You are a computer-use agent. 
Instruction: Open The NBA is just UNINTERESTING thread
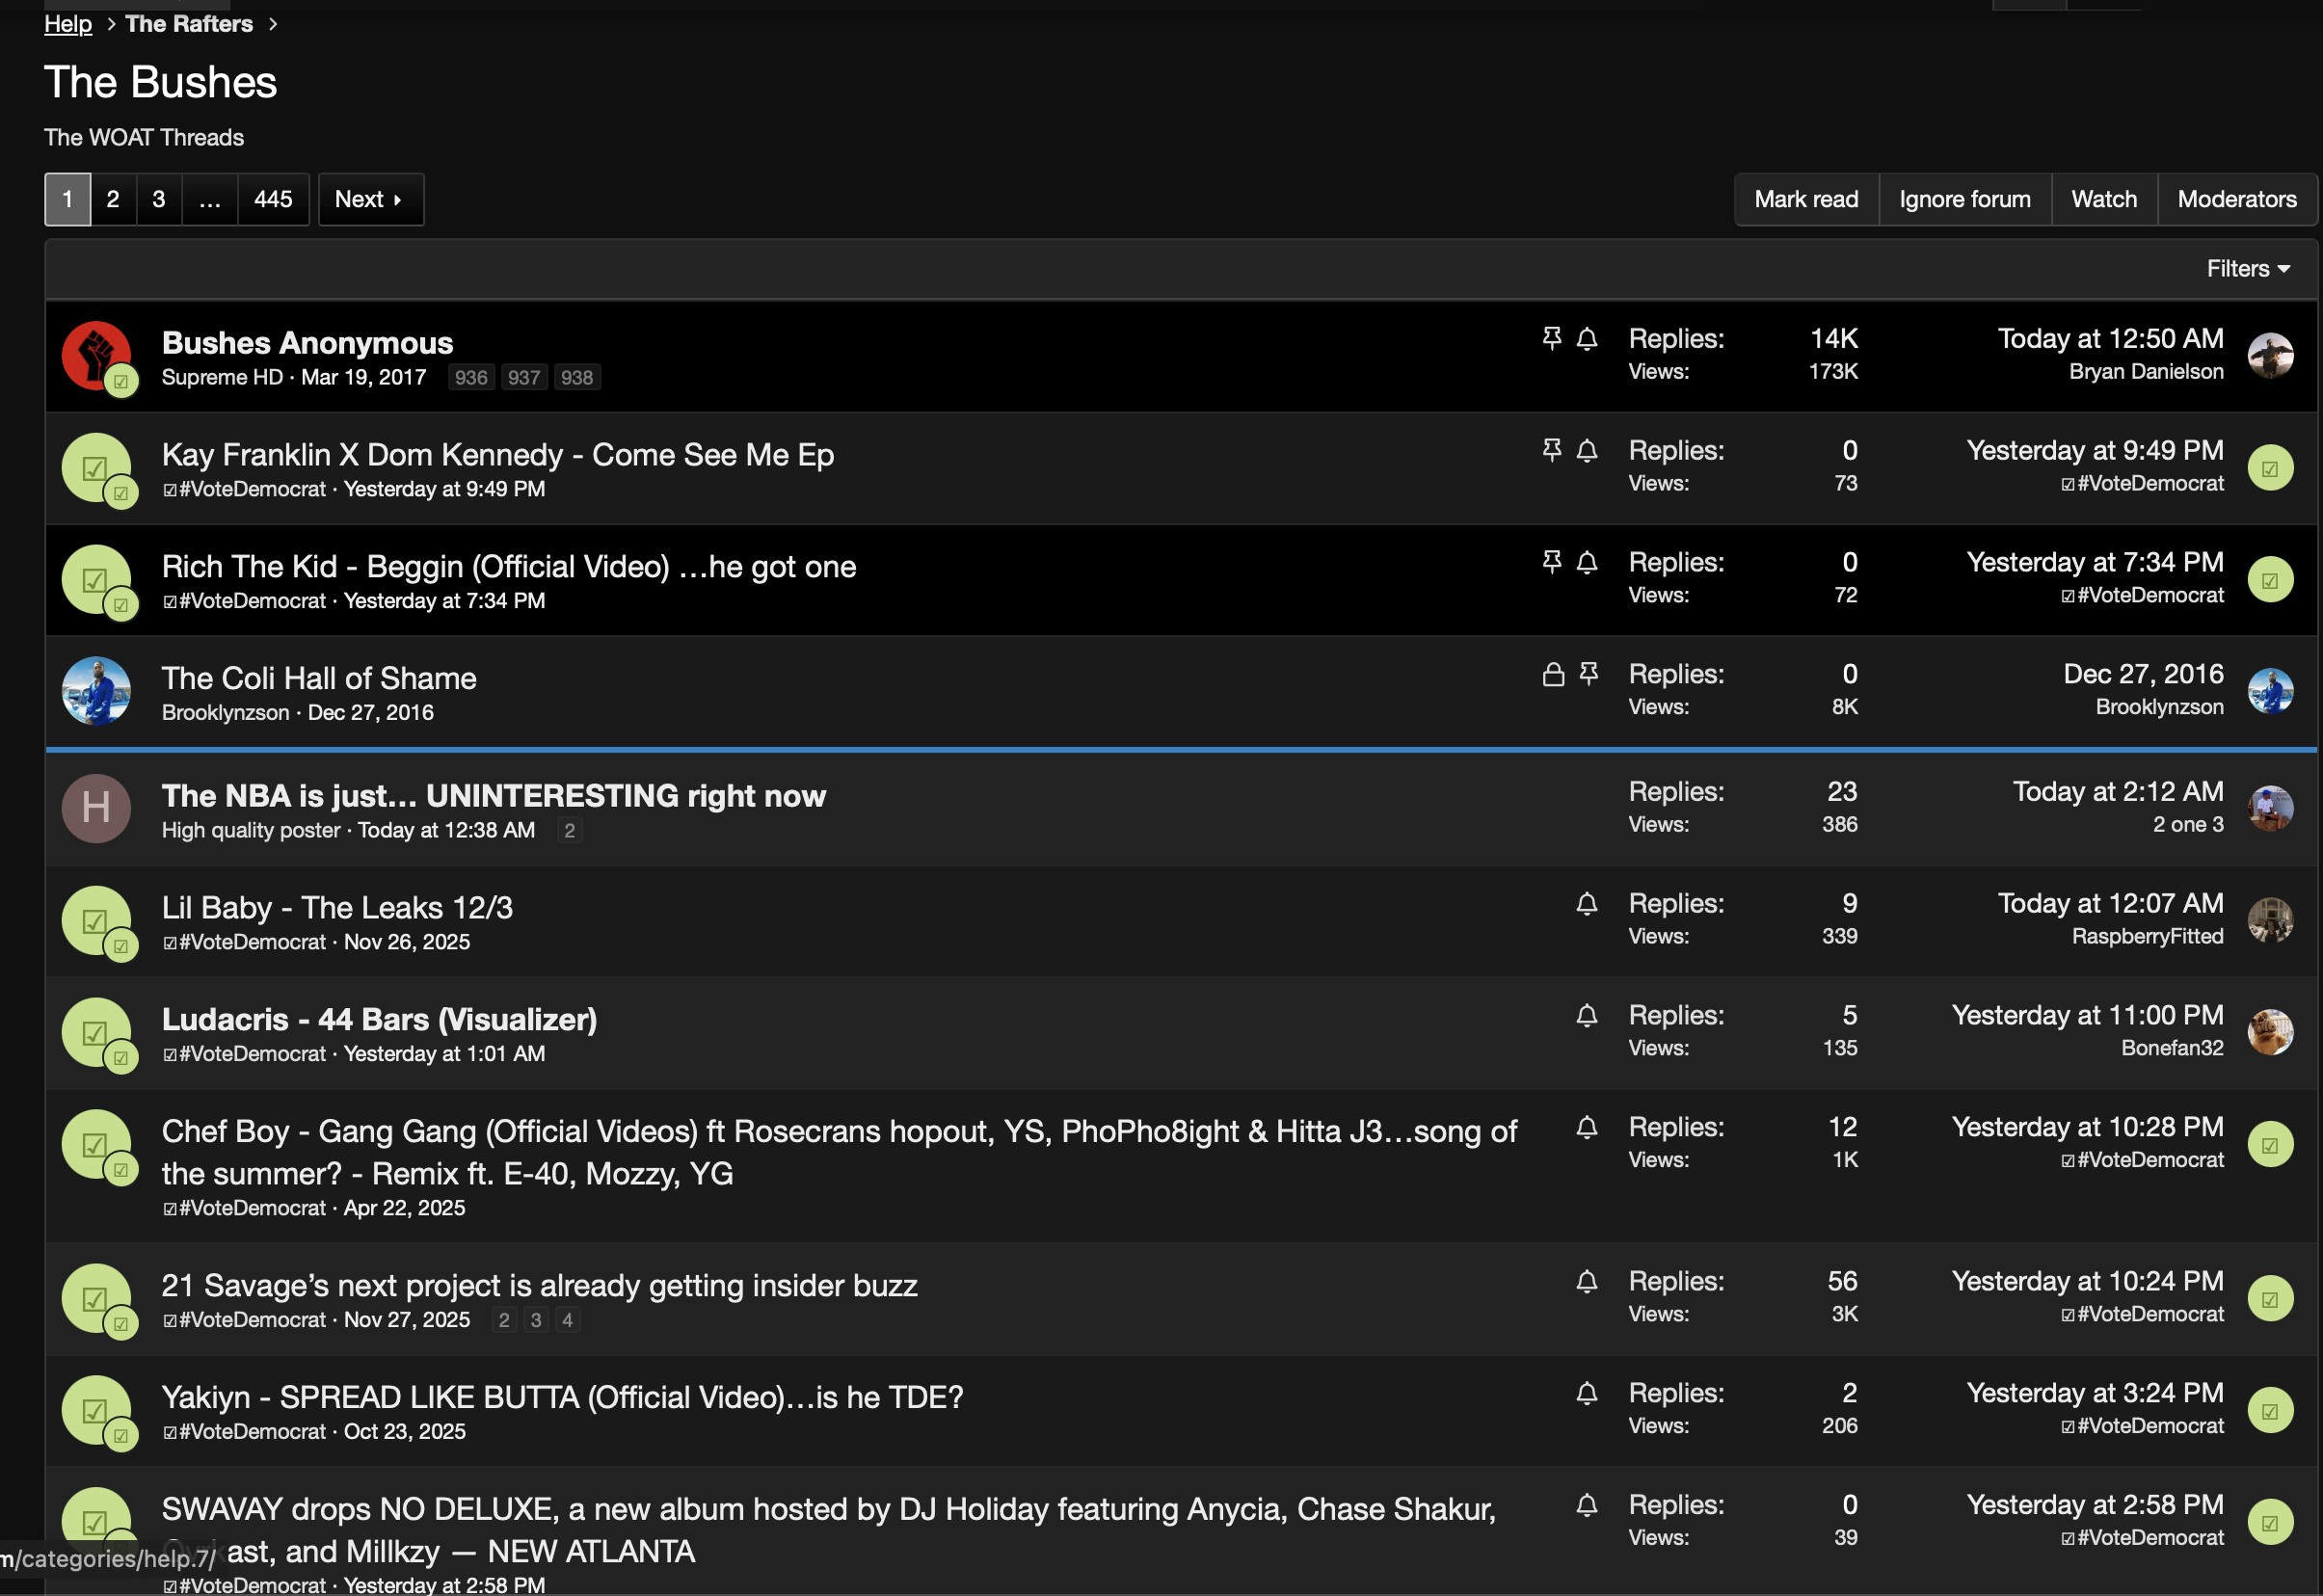pyautogui.click(x=493, y=796)
